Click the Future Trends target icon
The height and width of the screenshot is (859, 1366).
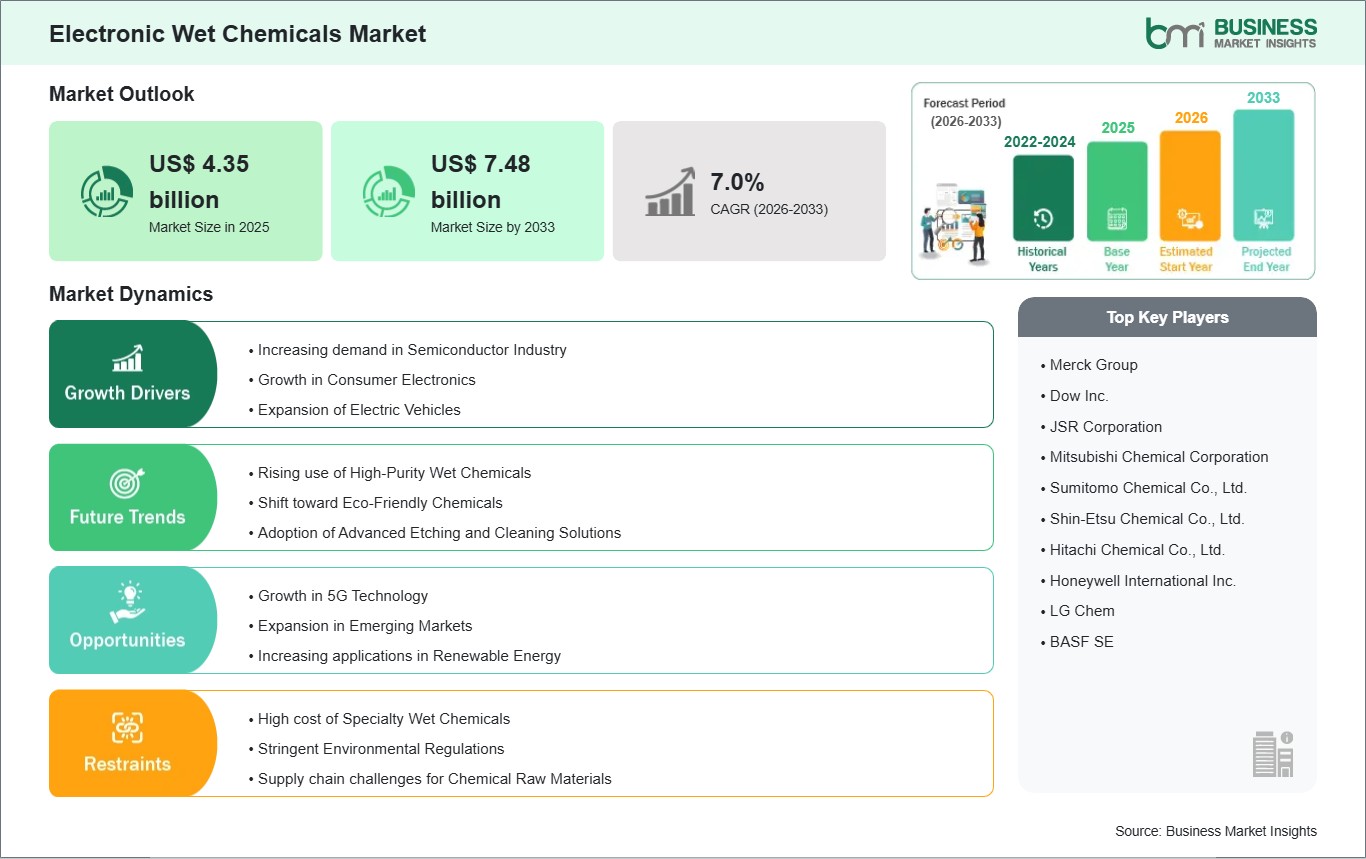point(127,483)
